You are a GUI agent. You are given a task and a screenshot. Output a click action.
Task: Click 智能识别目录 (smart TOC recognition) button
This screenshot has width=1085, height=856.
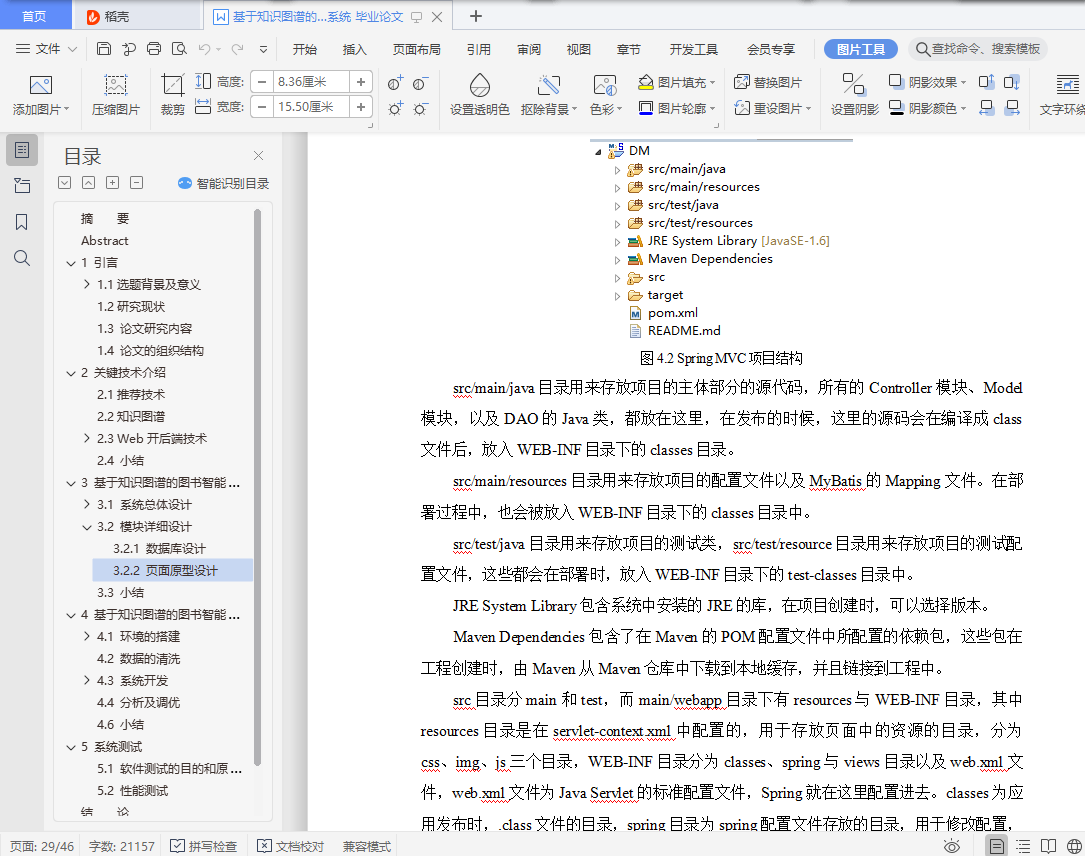pos(224,183)
